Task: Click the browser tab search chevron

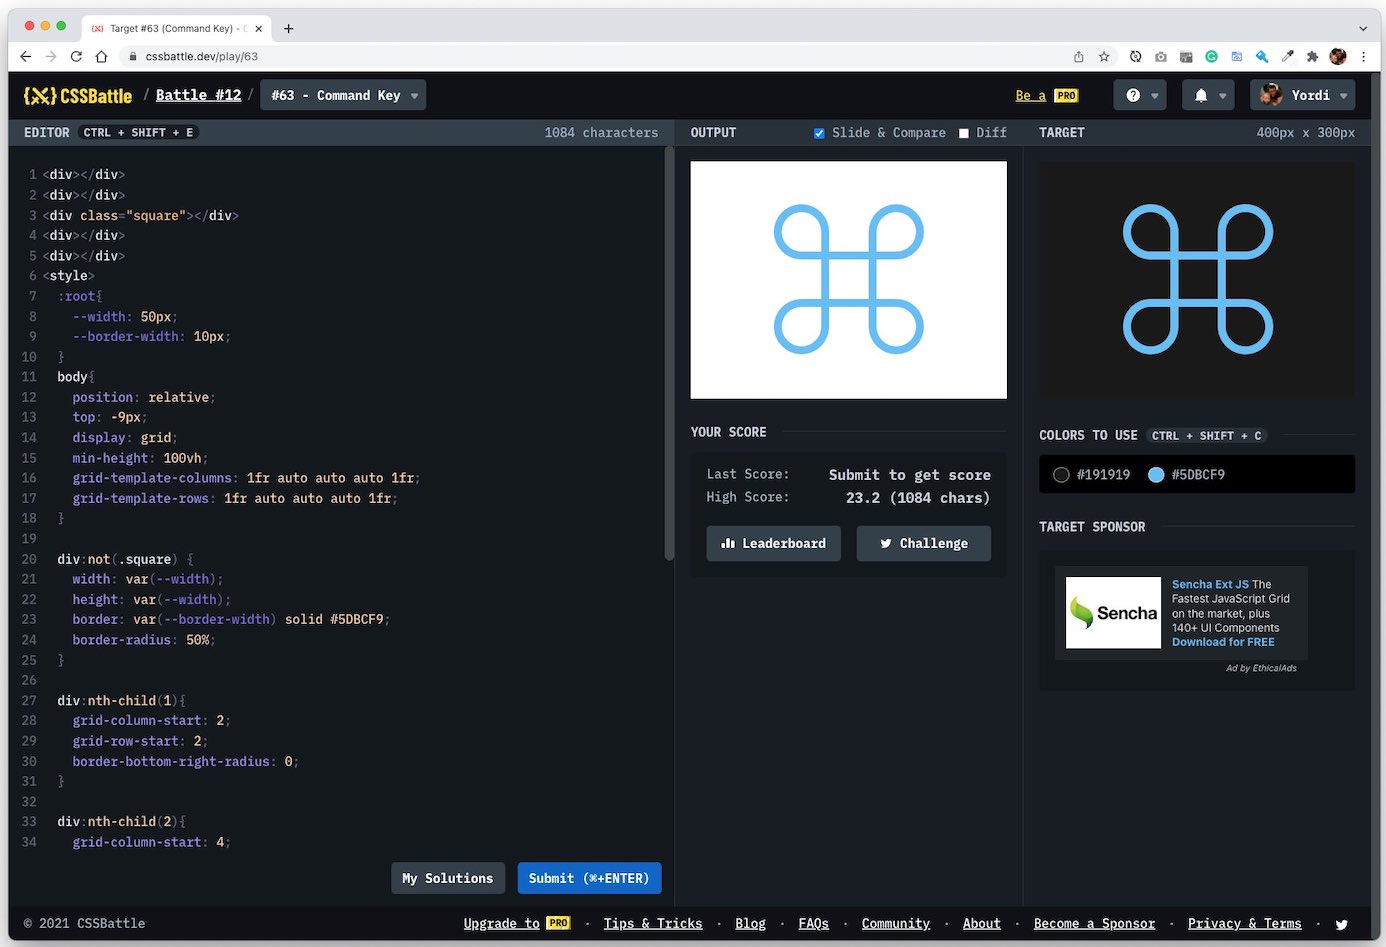Action: pos(1362,28)
